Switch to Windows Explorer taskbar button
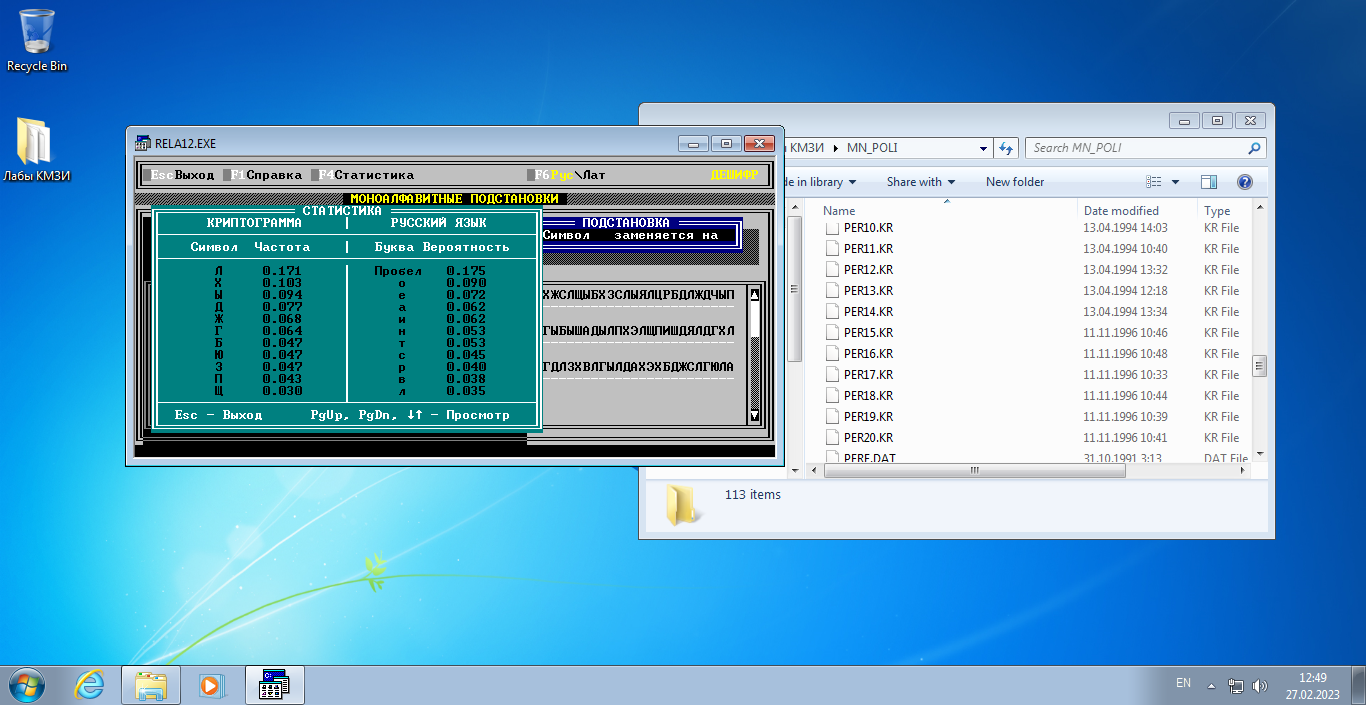 [151, 685]
